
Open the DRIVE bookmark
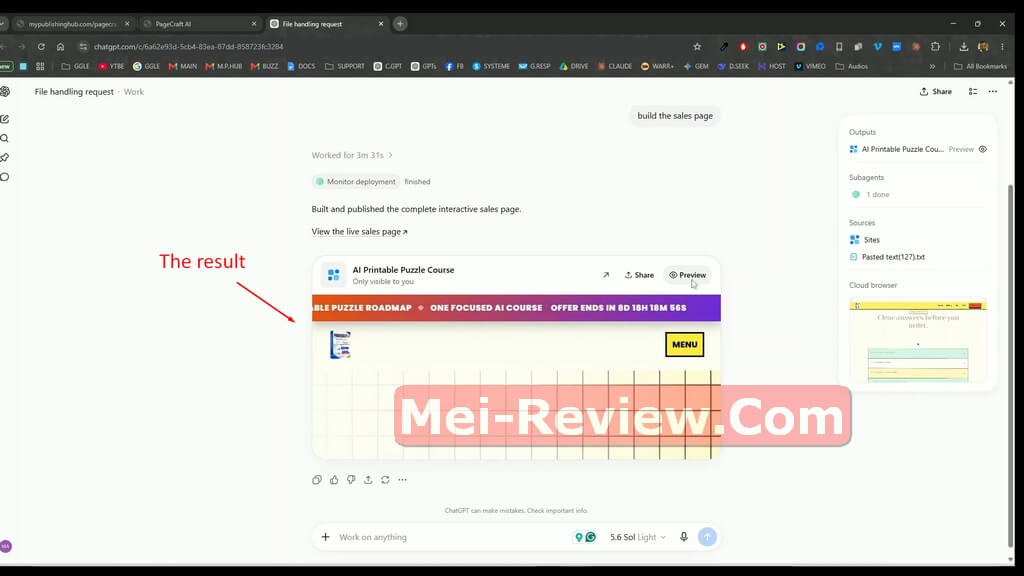tap(573, 66)
